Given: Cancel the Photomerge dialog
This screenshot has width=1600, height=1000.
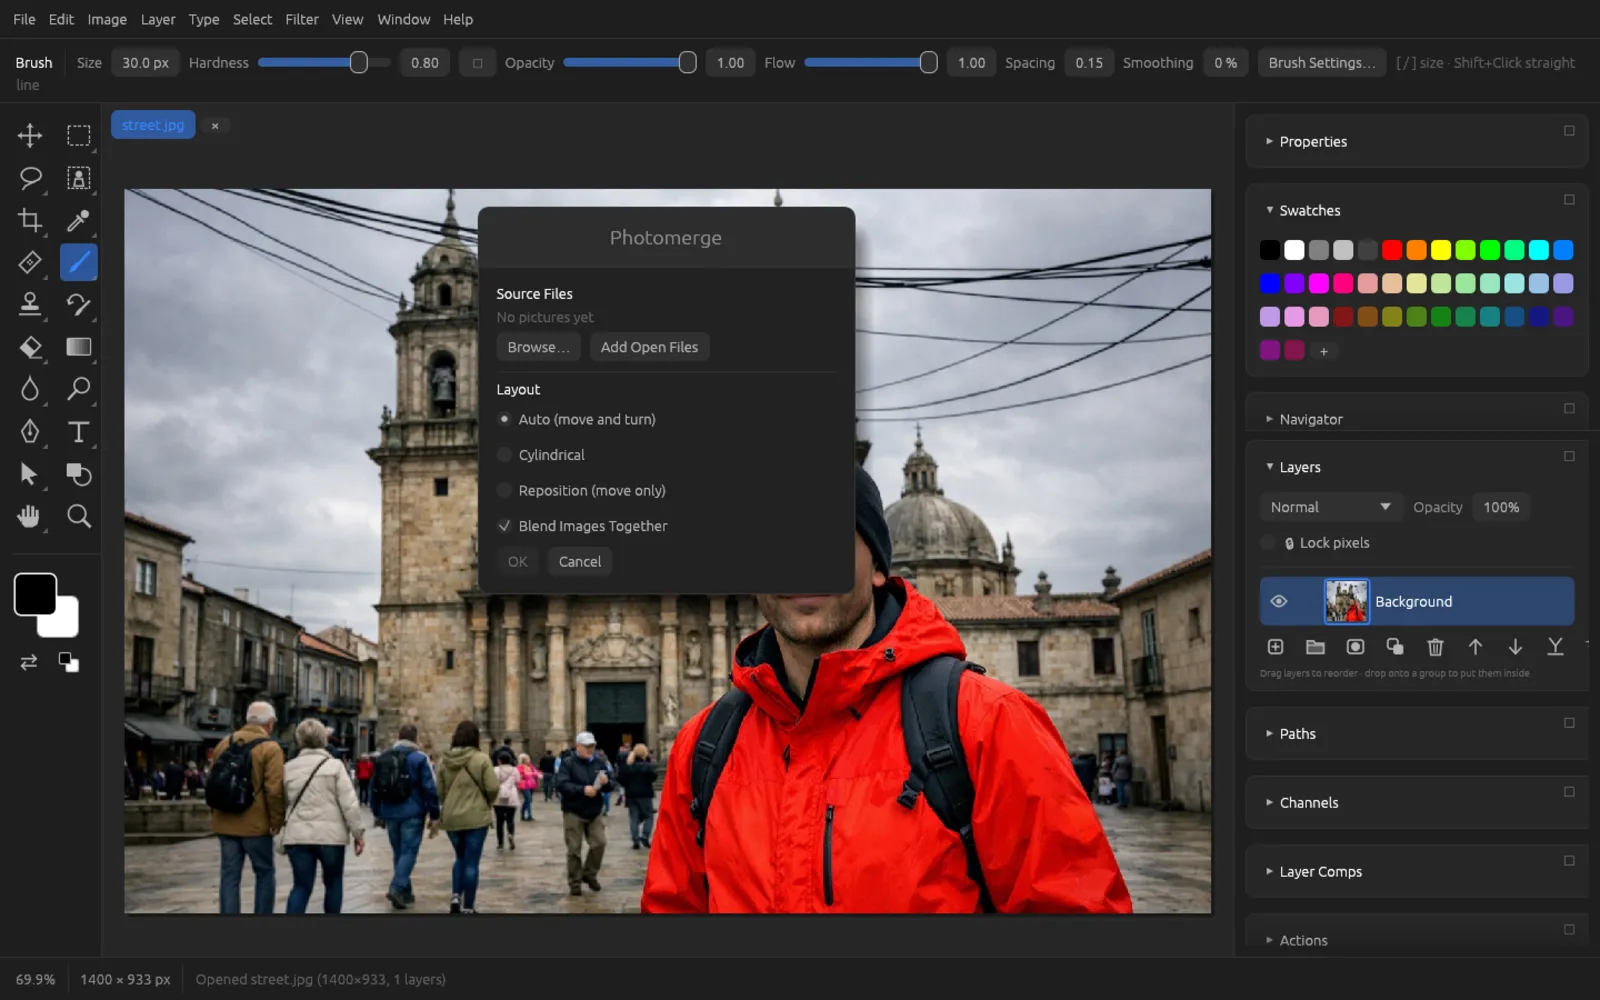Looking at the screenshot, I should [580, 562].
